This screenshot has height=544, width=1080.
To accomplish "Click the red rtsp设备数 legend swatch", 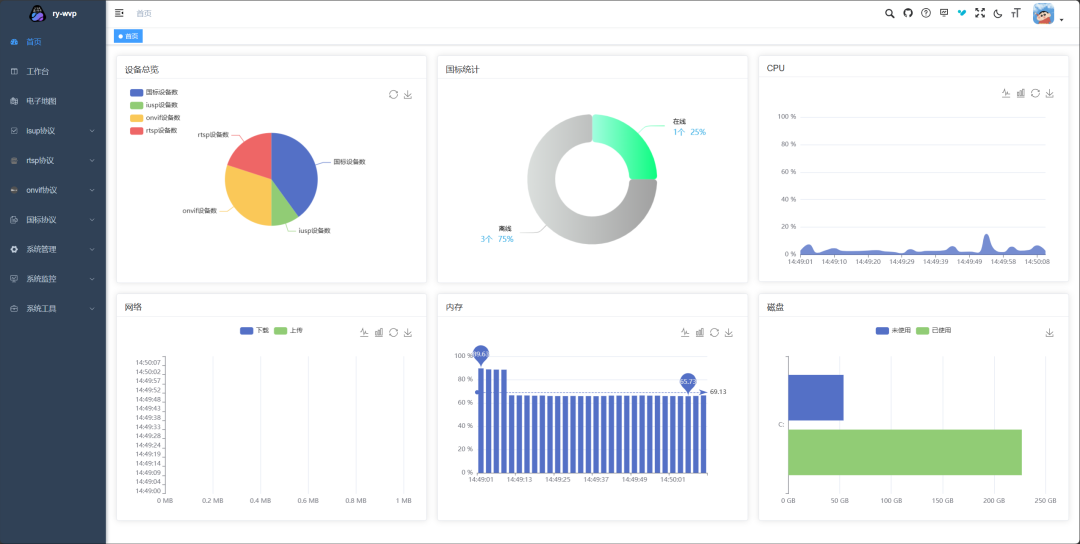I will pos(136,130).
